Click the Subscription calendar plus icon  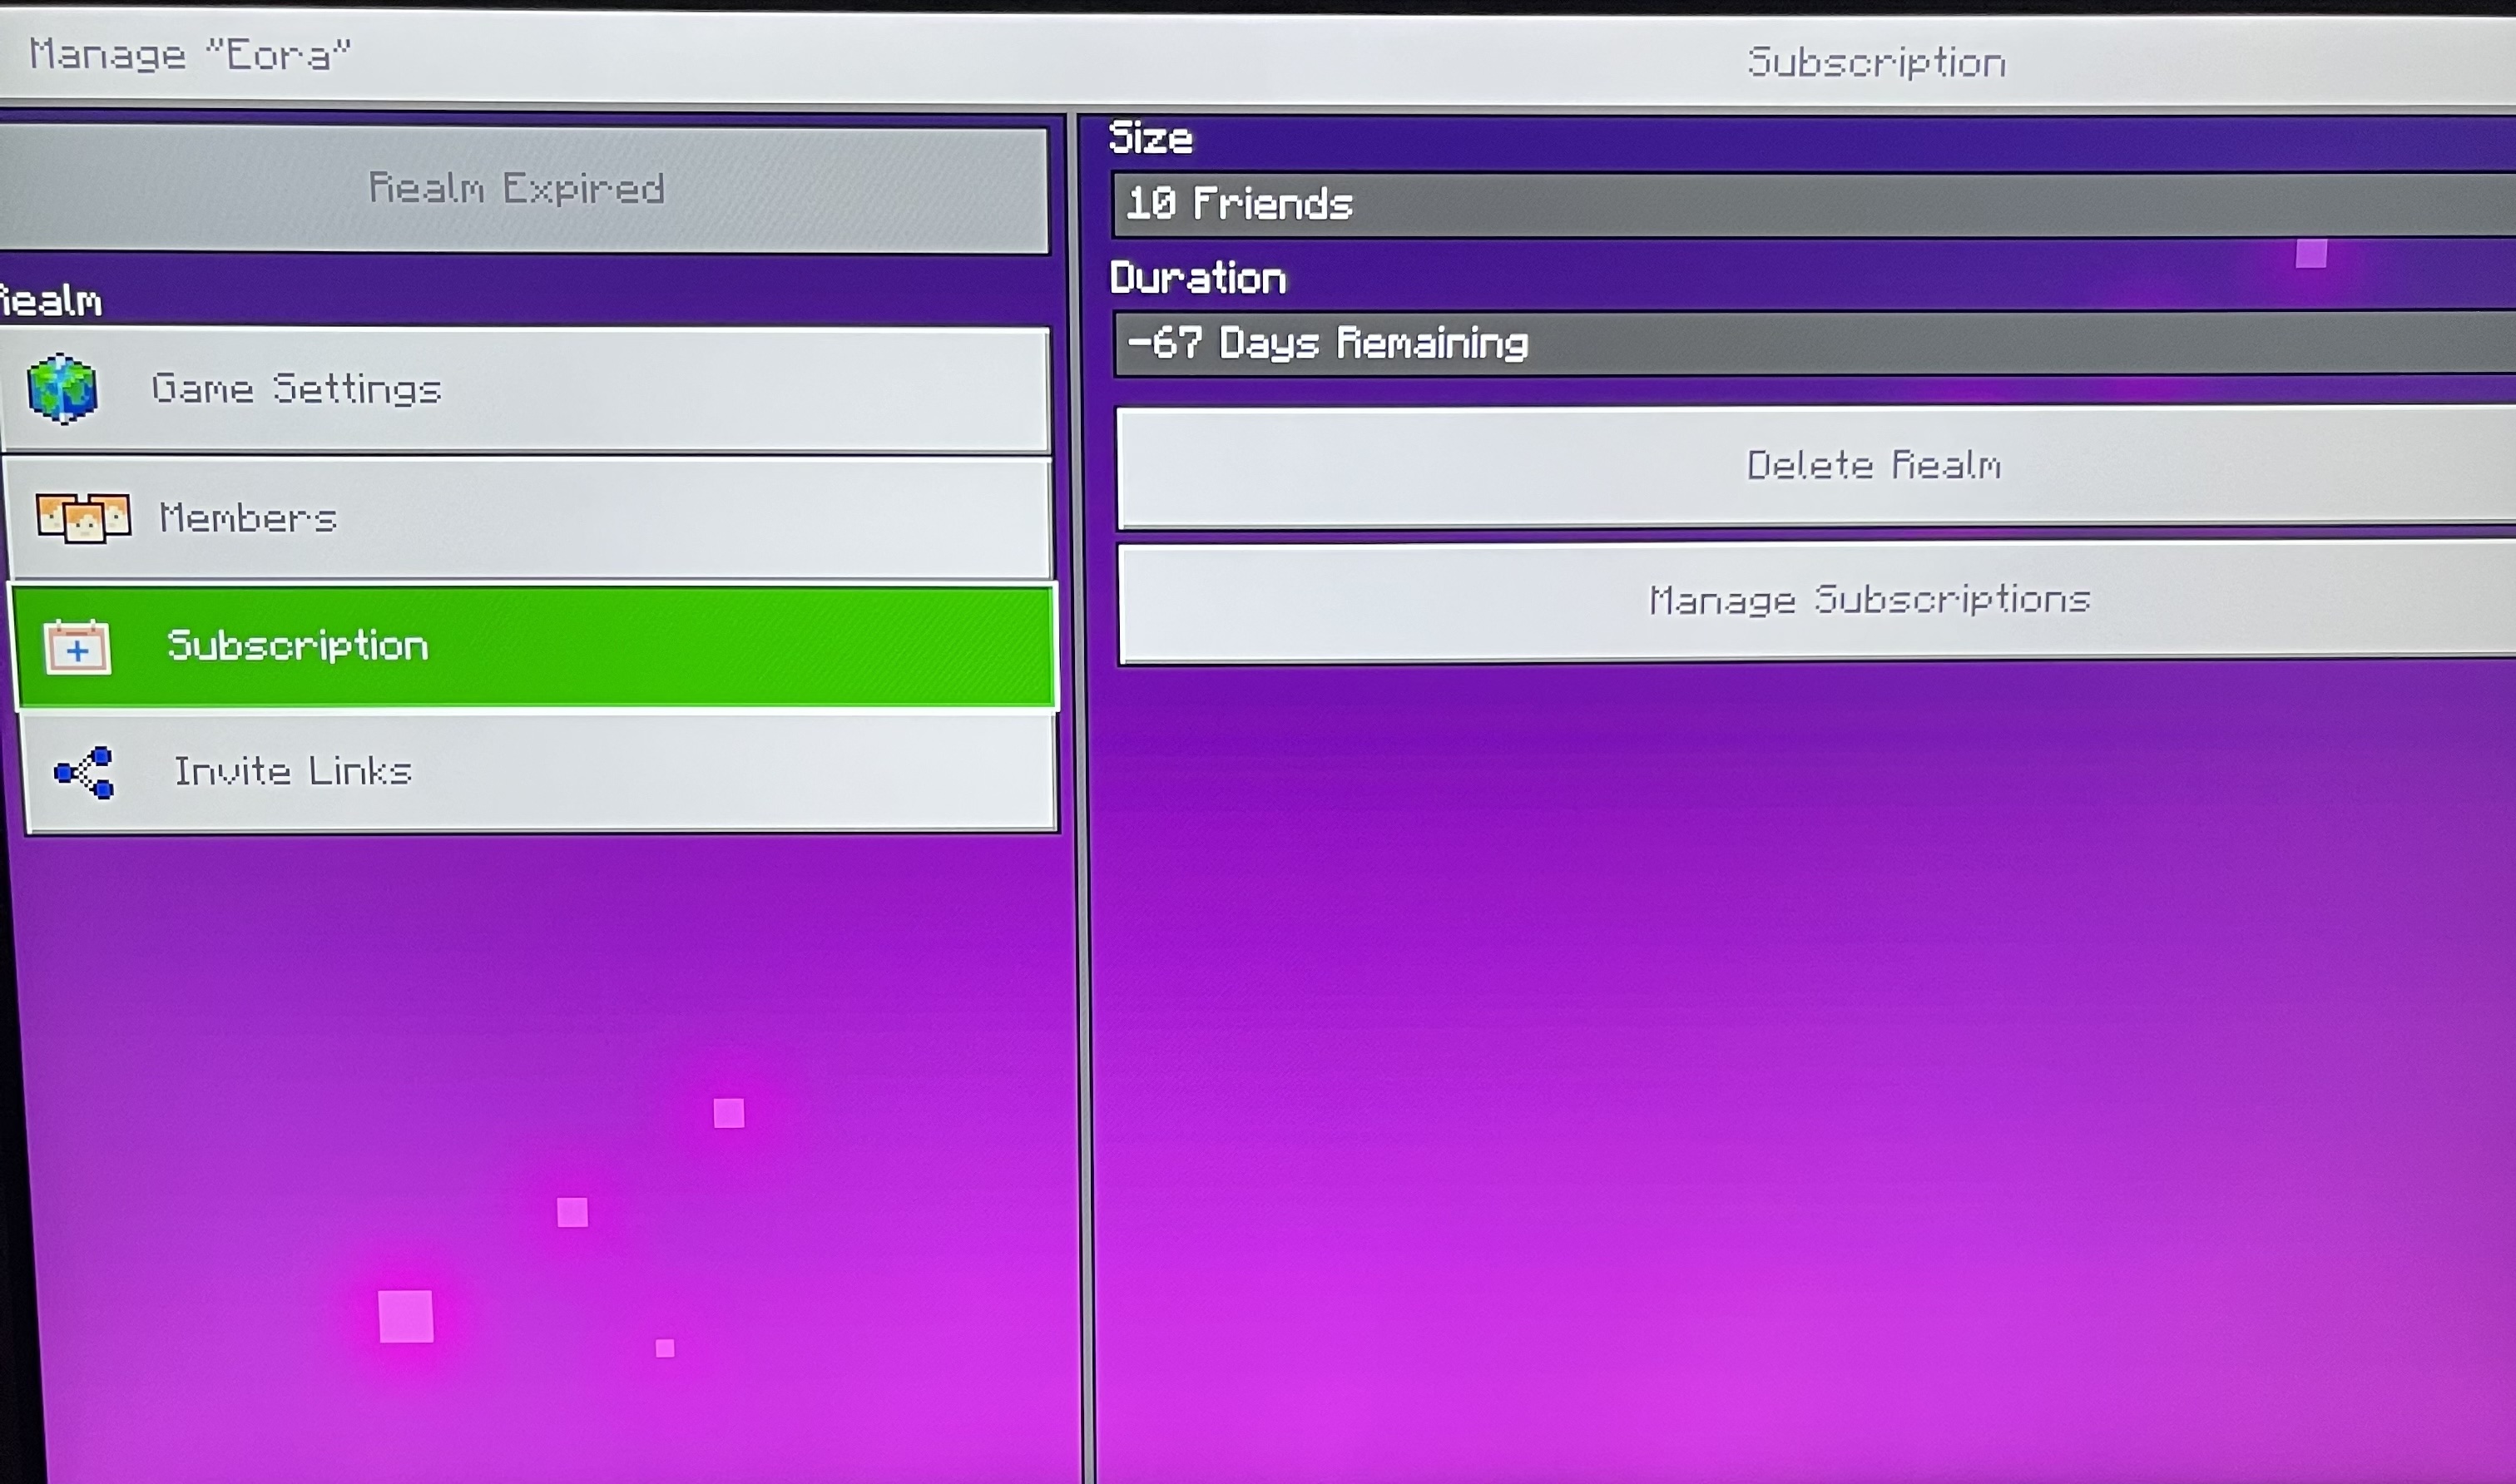pos(78,648)
